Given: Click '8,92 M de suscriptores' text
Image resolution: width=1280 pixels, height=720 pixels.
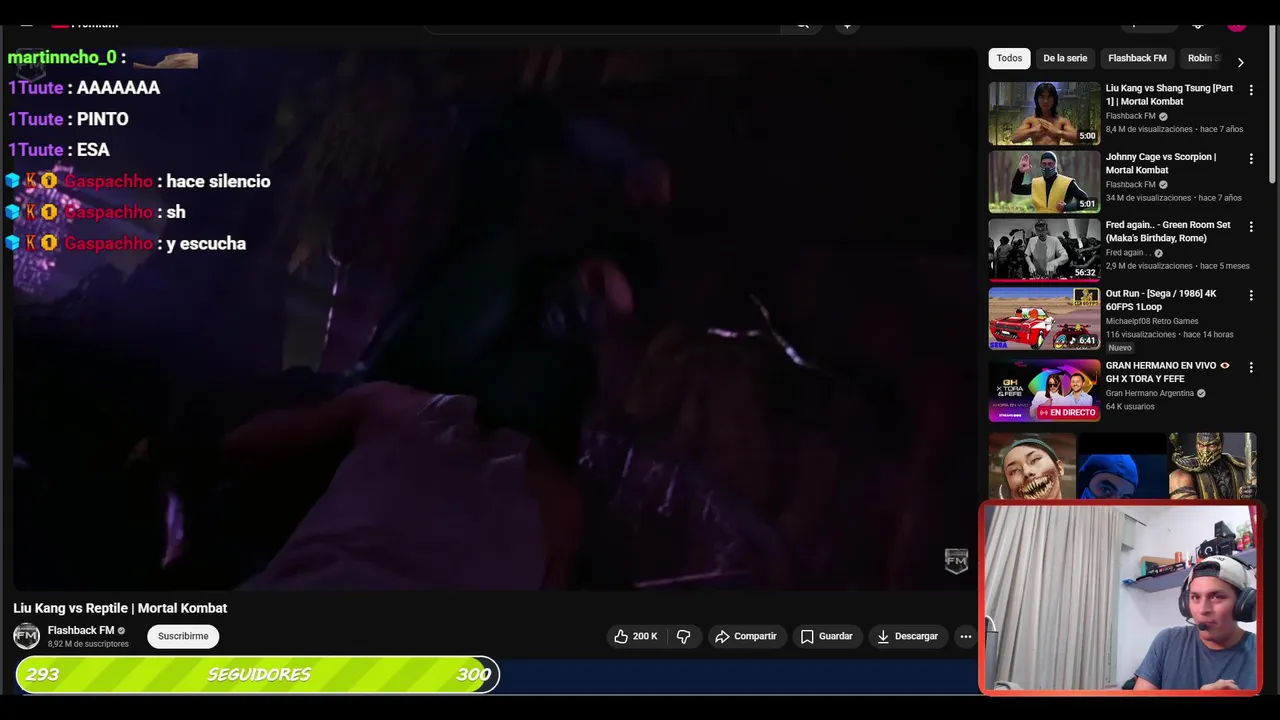Looking at the screenshot, I should tap(88, 644).
